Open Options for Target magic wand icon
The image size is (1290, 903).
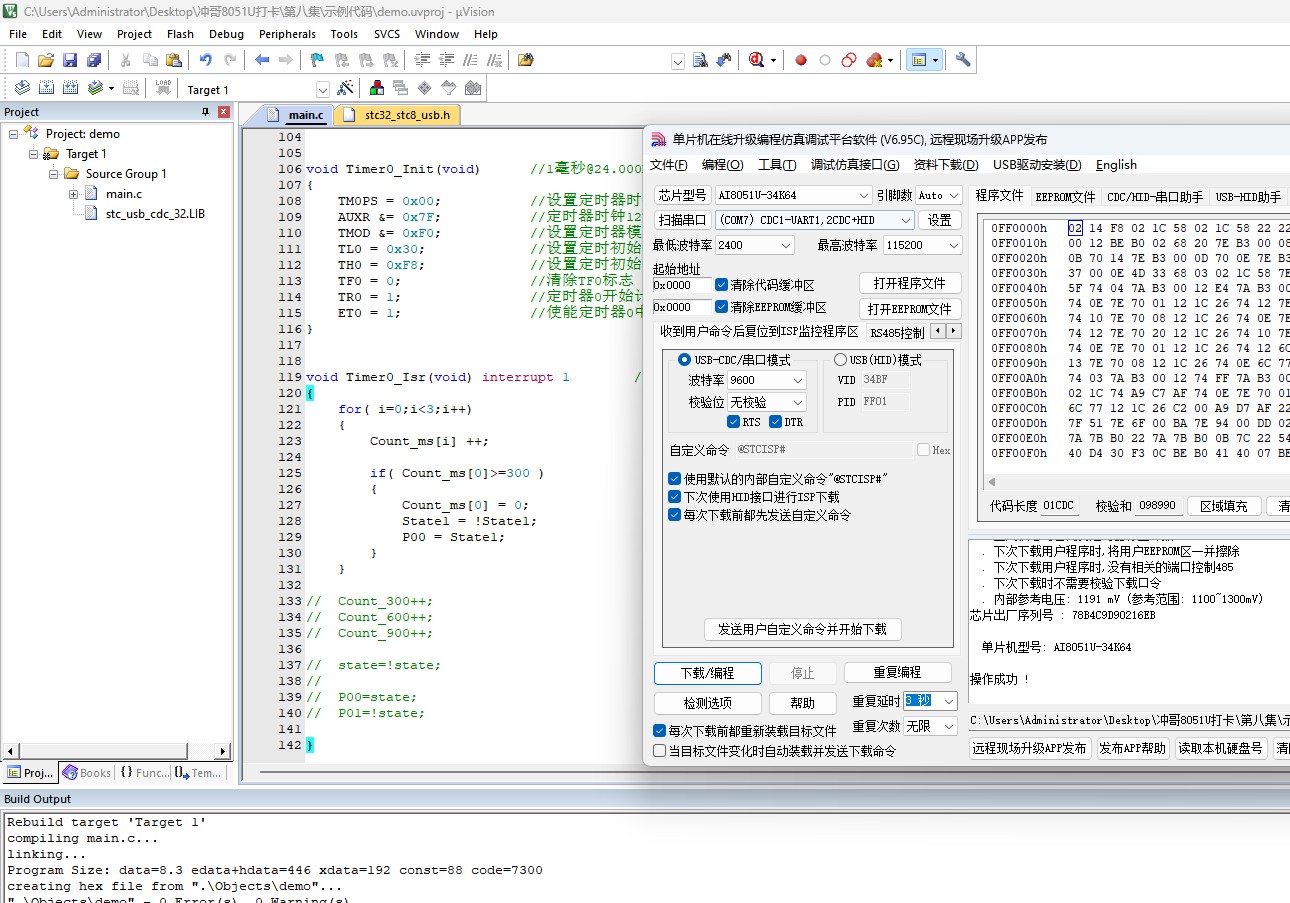point(346,88)
